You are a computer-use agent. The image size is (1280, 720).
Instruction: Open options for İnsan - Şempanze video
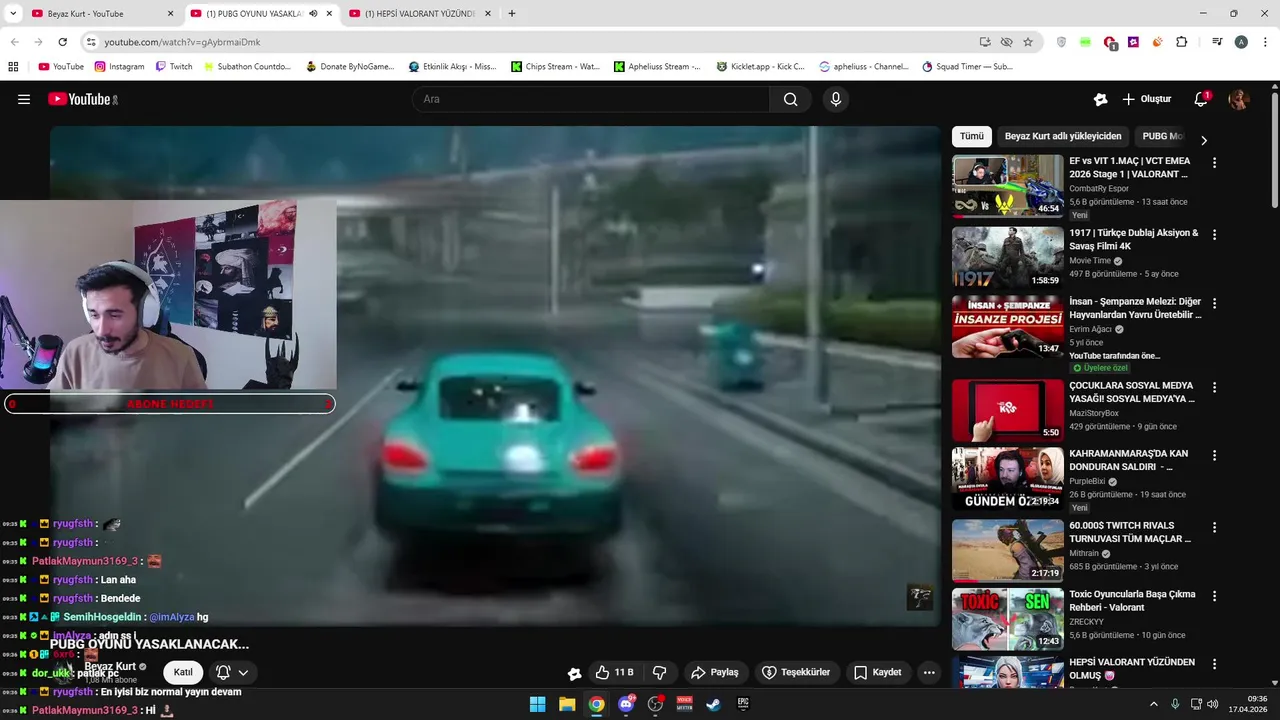tap(1214, 304)
